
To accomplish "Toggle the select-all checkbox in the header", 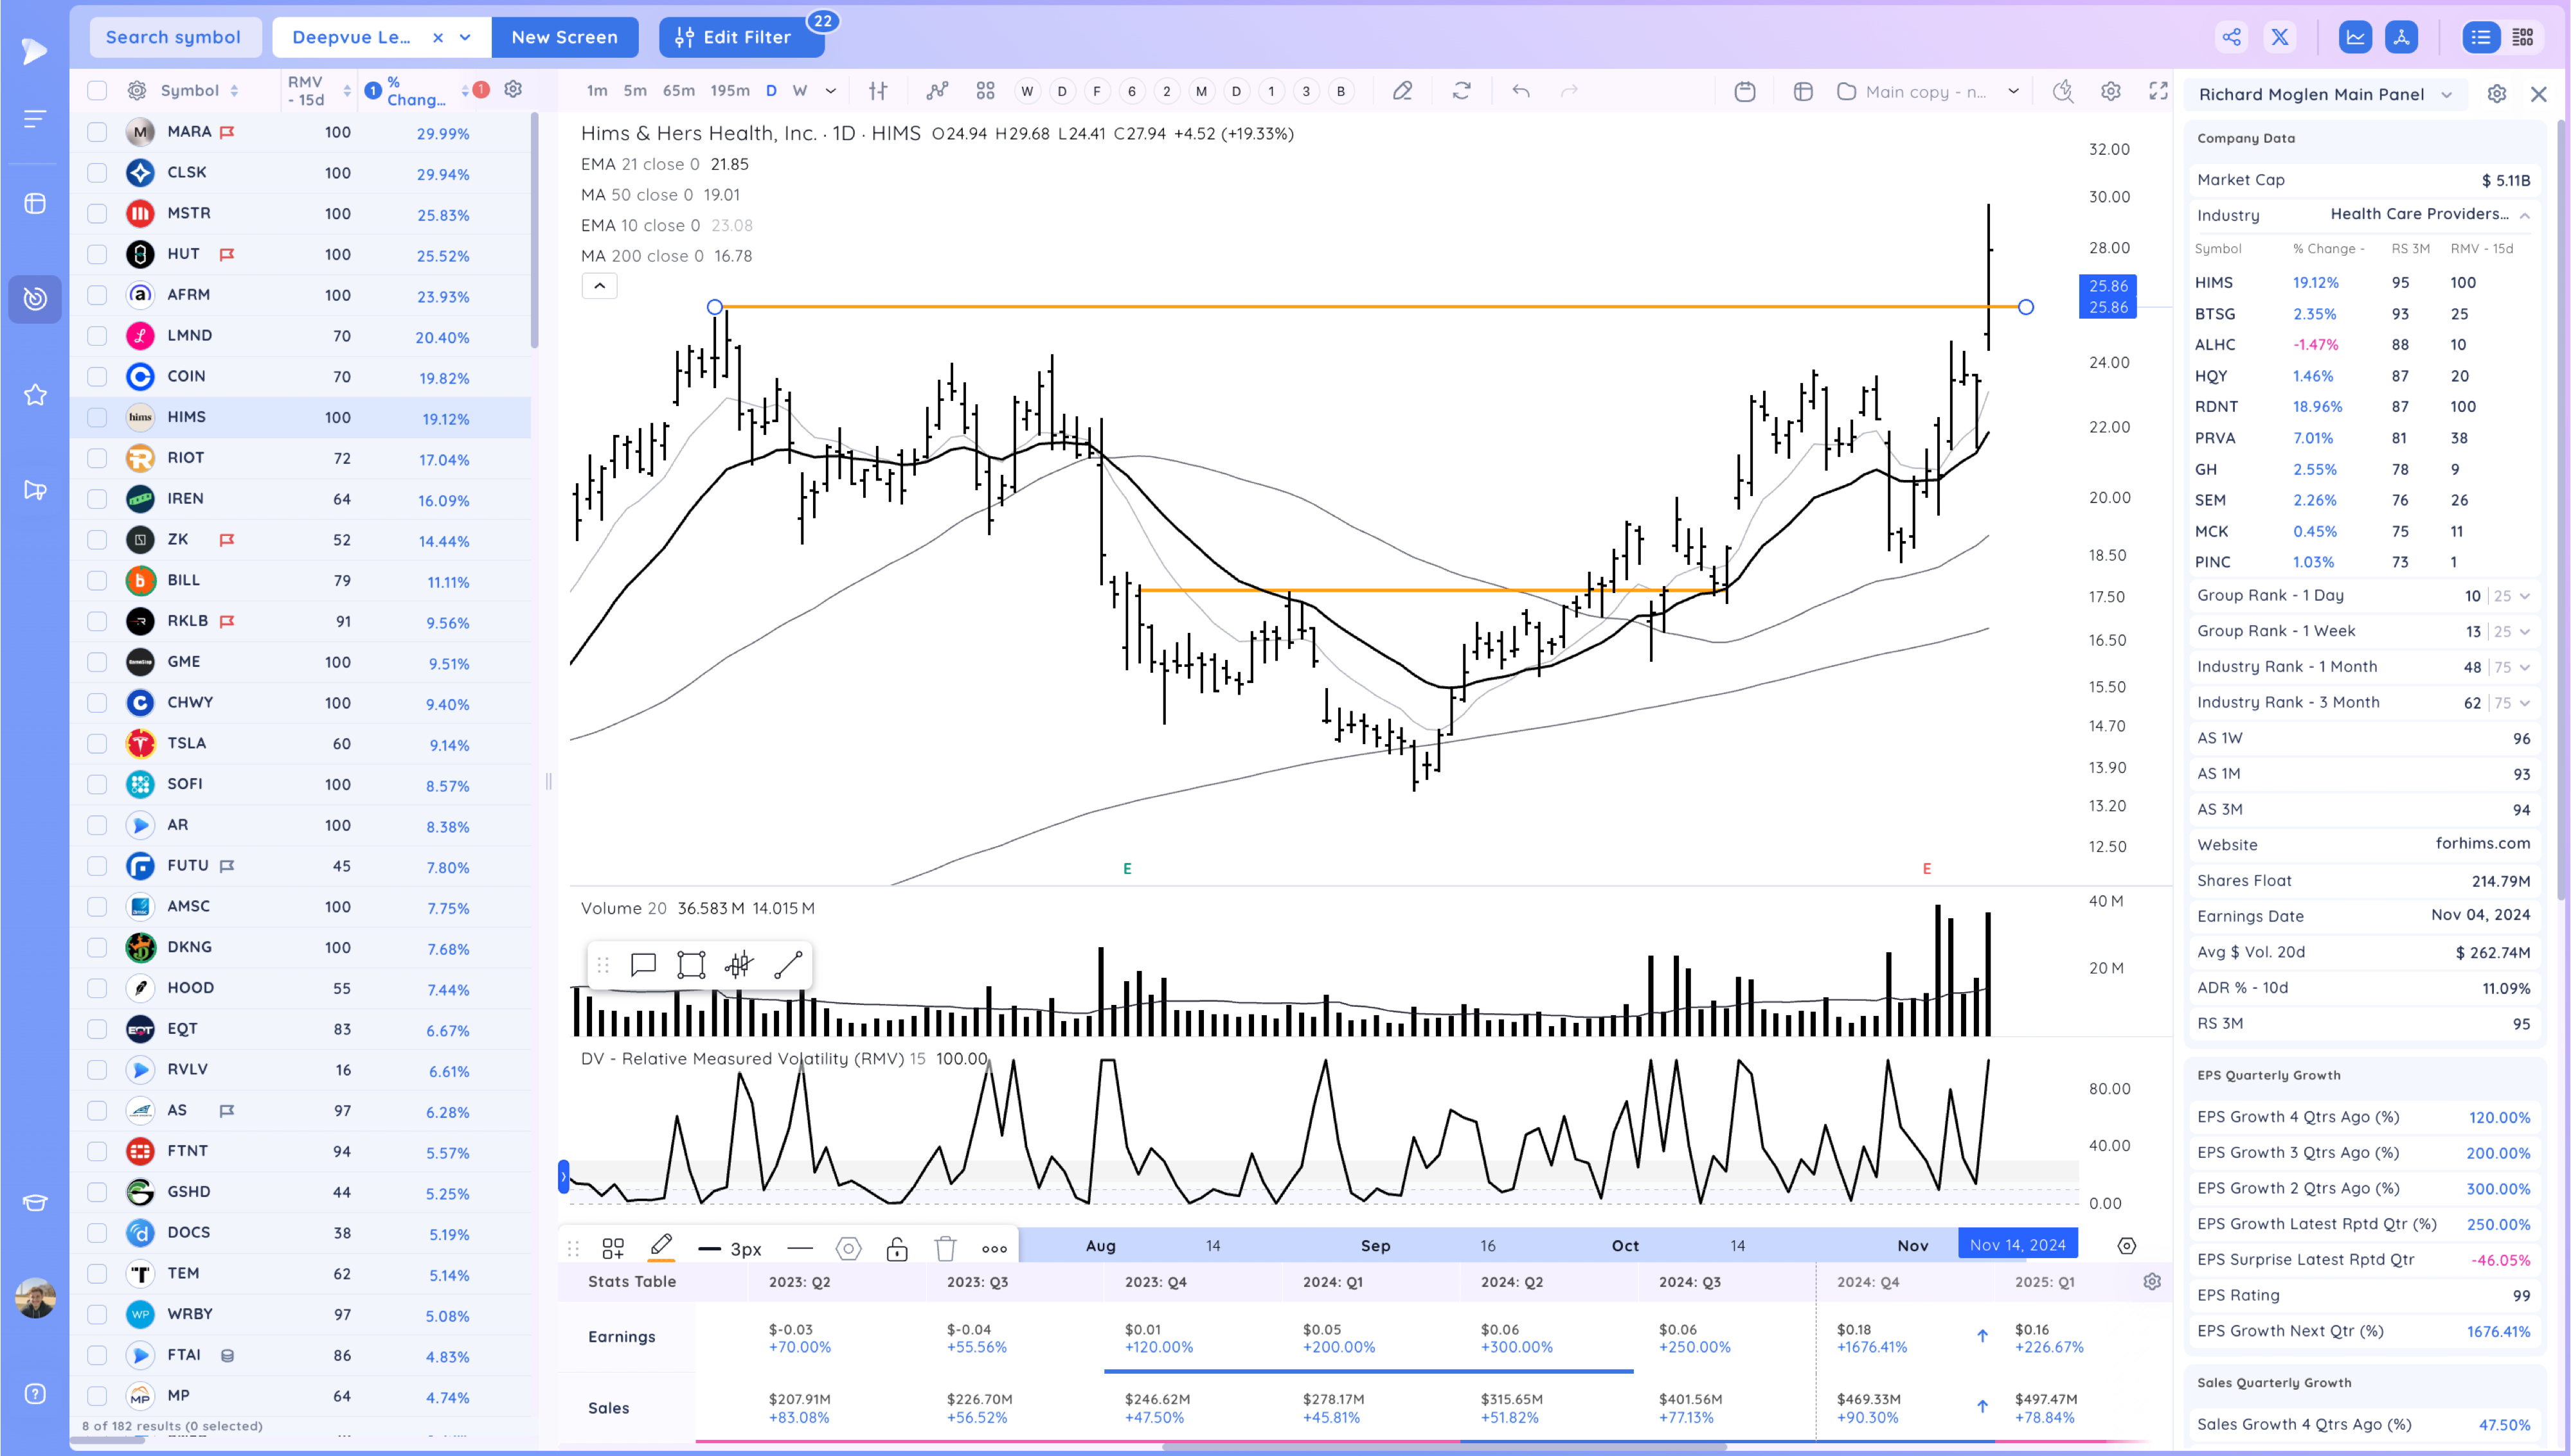I will click(x=97, y=91).
